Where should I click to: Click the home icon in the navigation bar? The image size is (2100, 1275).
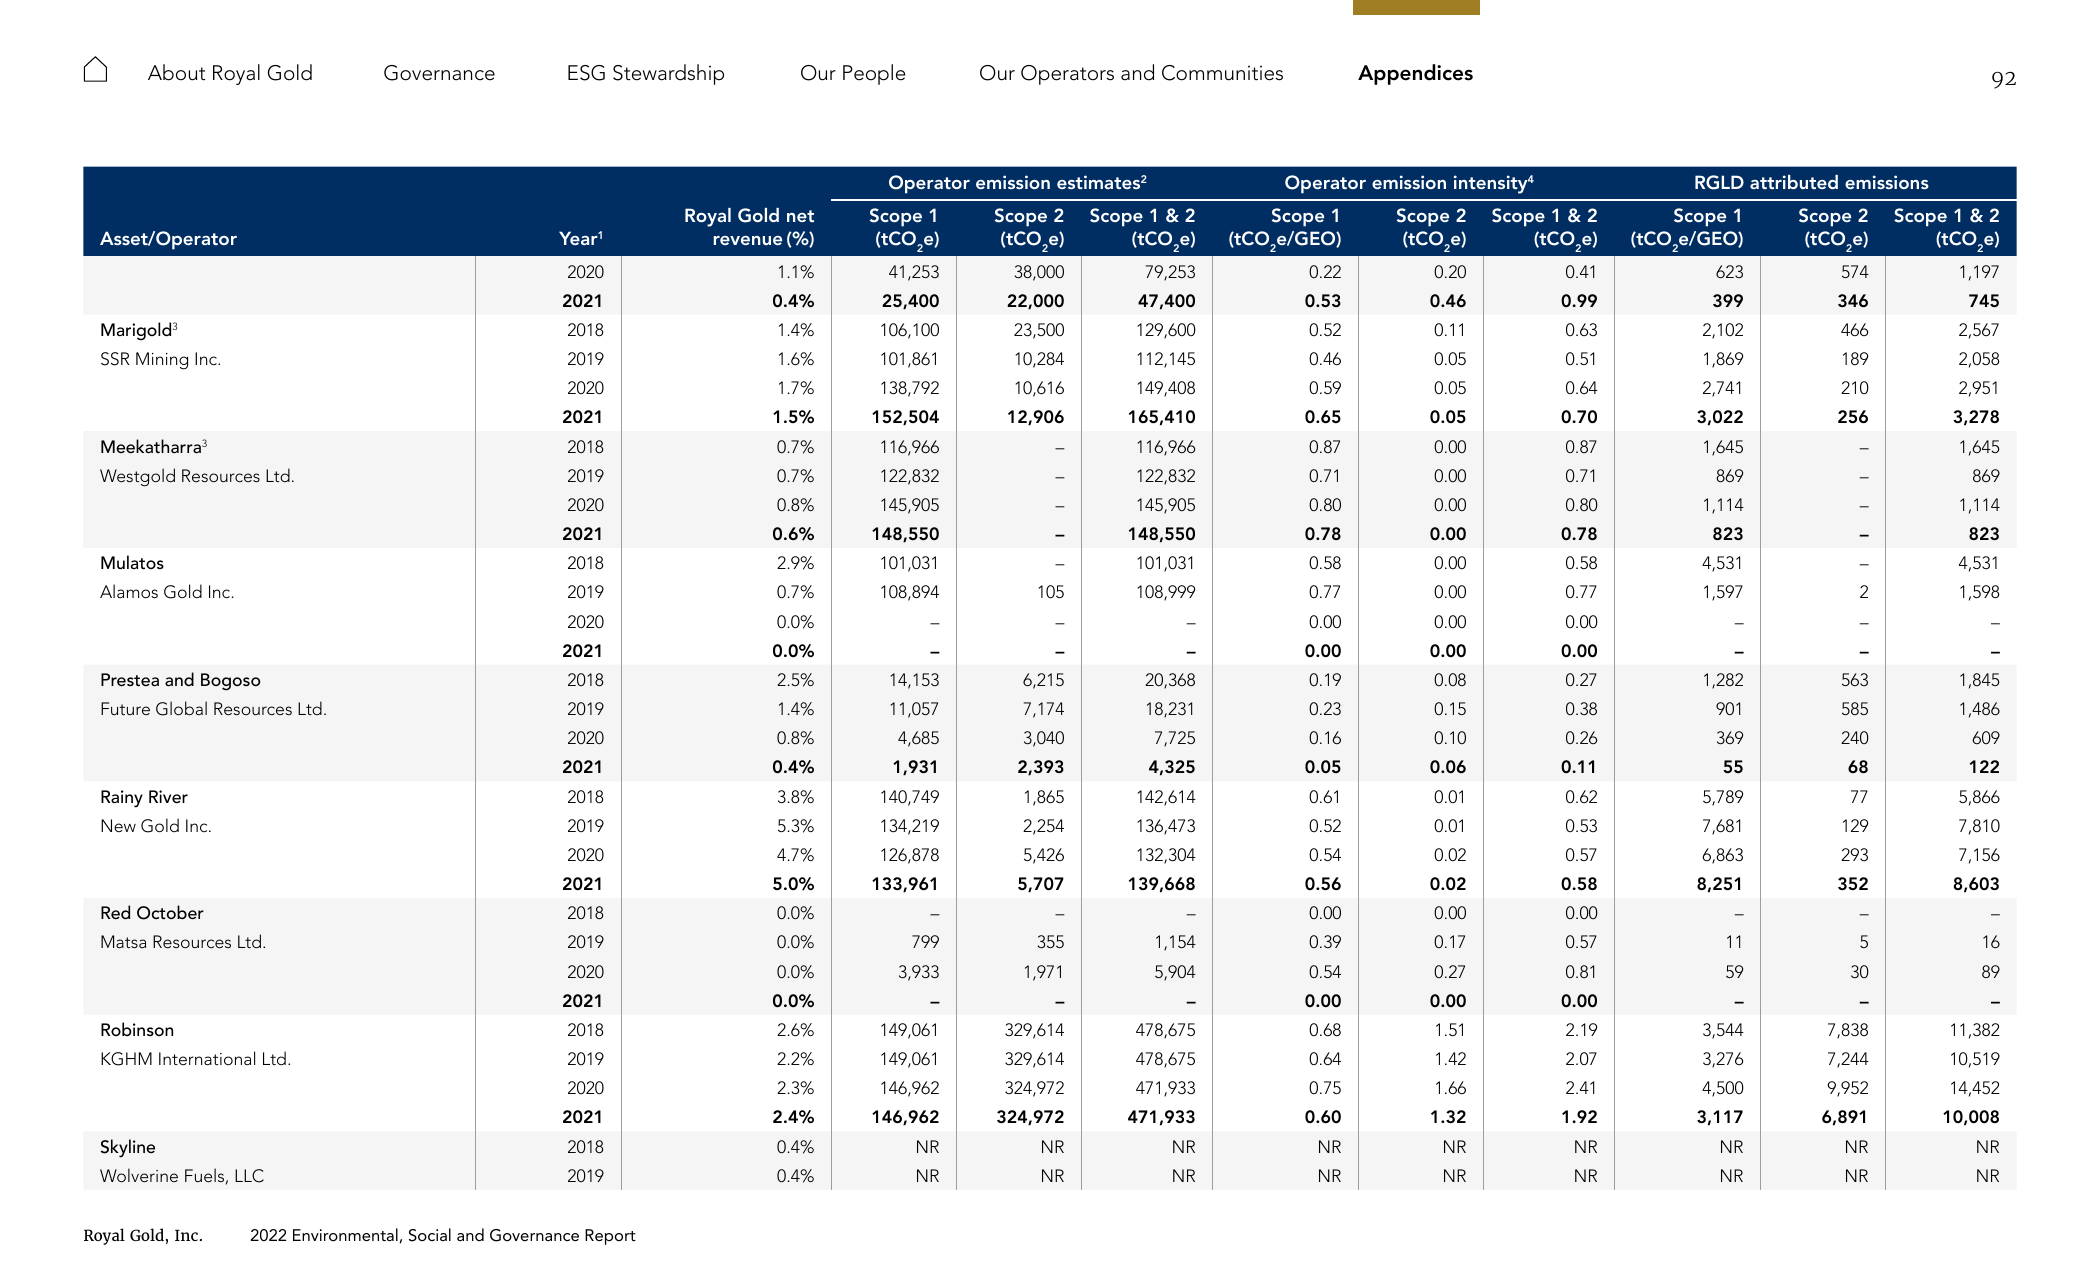(x=95, y=70)
